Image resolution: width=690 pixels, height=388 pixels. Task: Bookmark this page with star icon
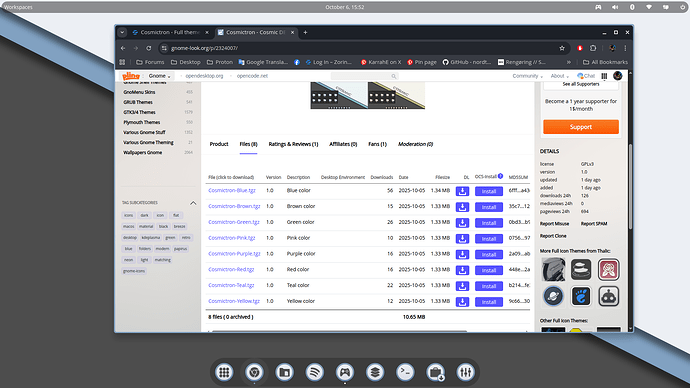coord(562,48)
